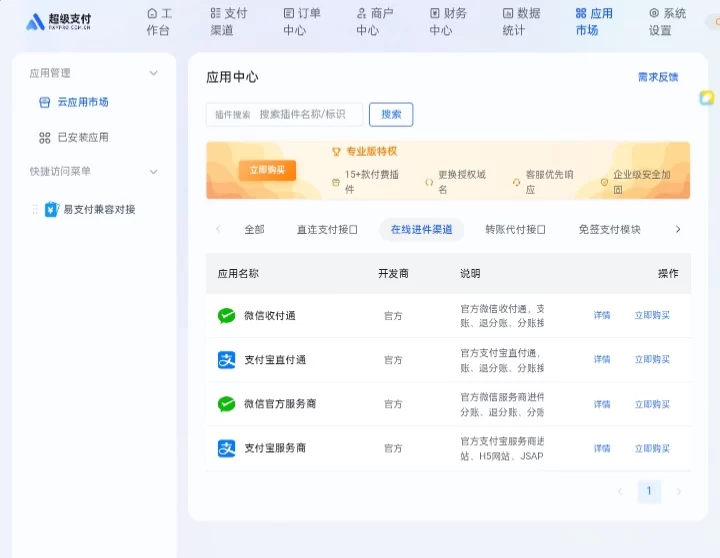Viewport: 720px width, 558px height.
Task: Click the orange 立即购买 banner button
Action: click(x=267, y=170)
